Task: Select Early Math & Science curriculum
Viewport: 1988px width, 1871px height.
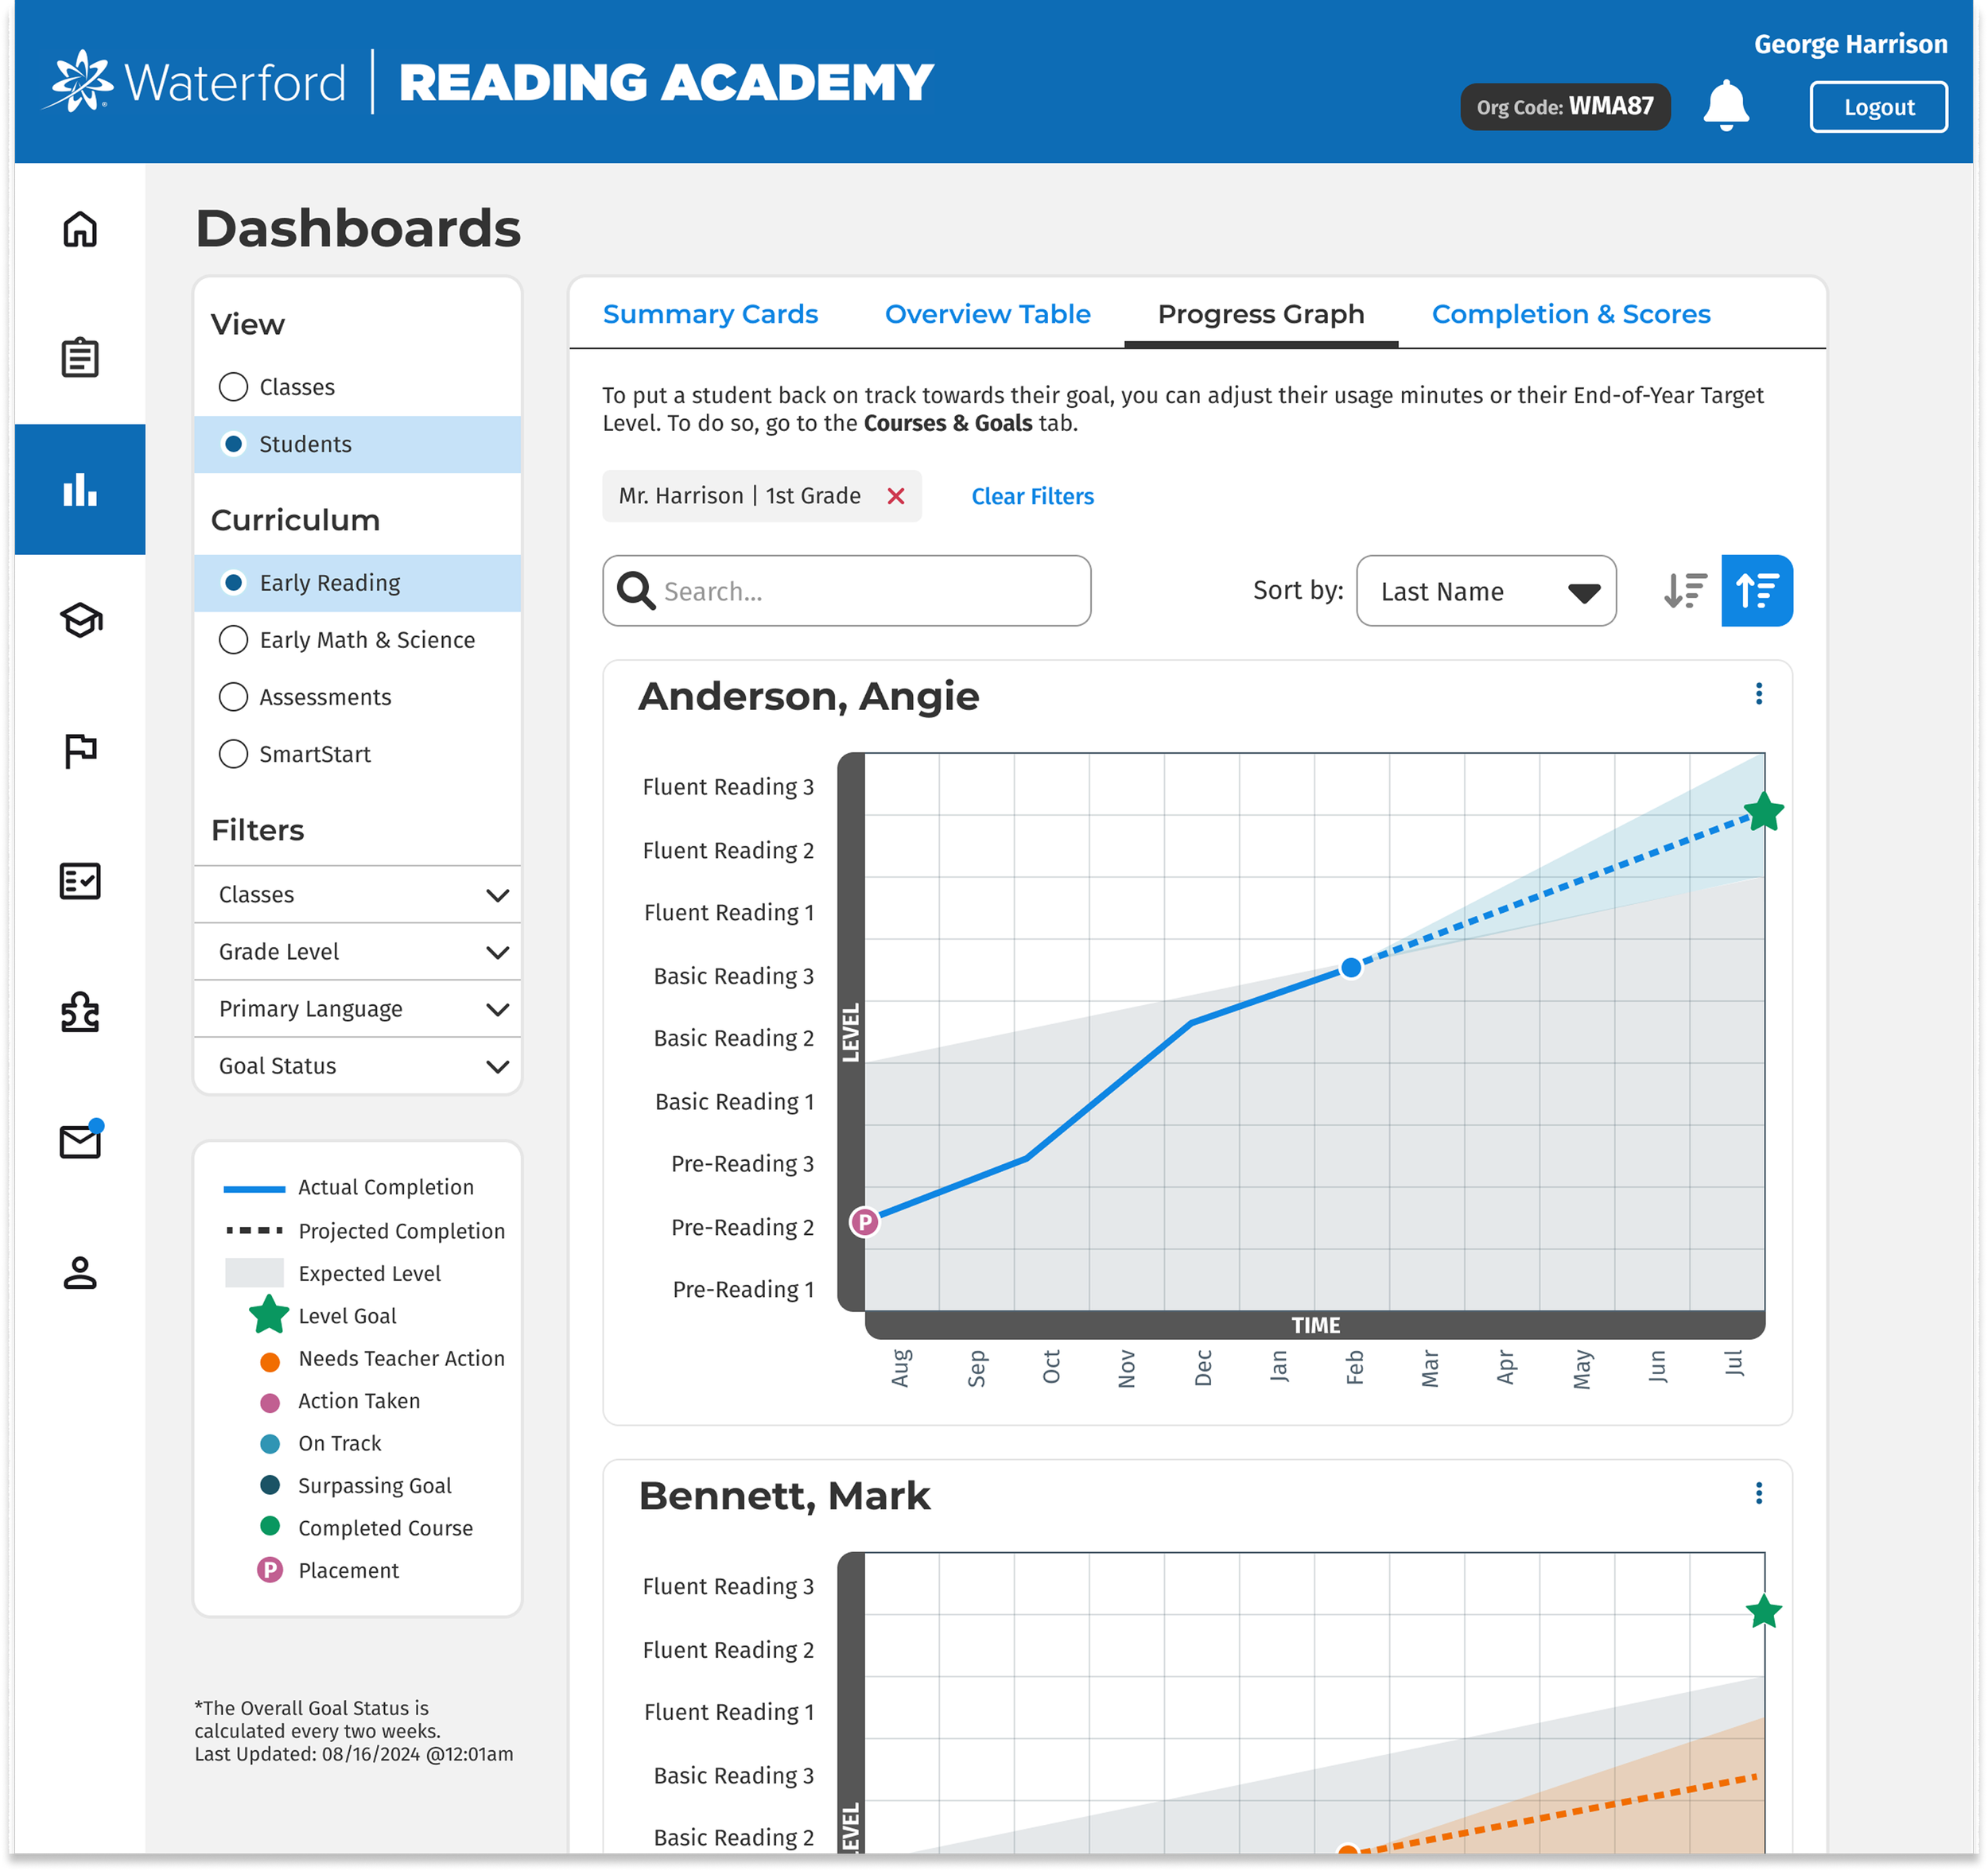Action: (x=233, y=640)
